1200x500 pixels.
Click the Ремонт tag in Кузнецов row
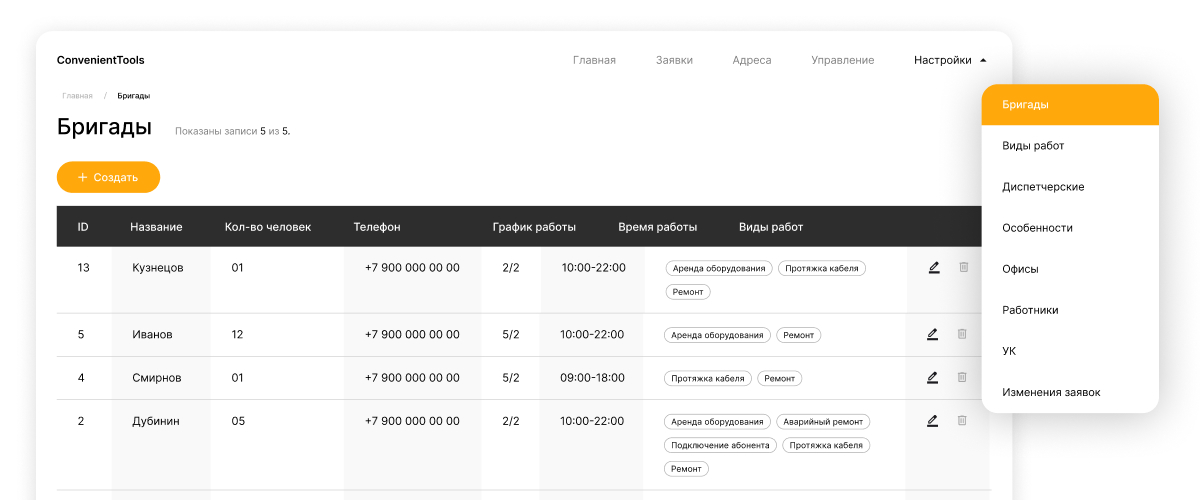click(x=687, y=292)
